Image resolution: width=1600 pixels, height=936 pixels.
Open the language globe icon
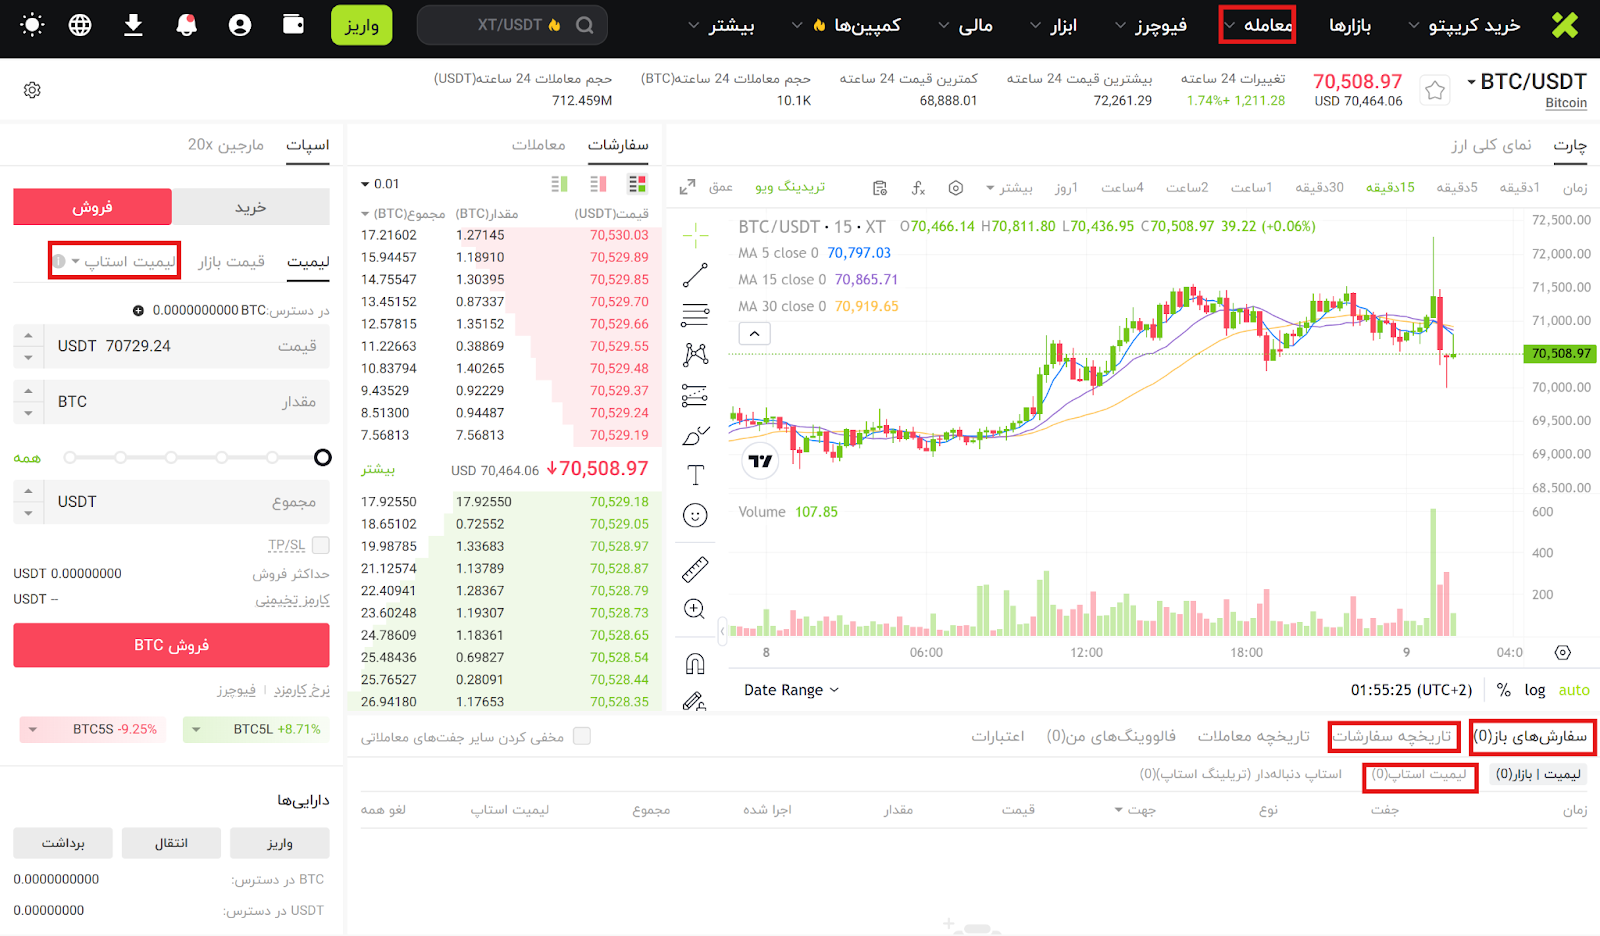80,25
